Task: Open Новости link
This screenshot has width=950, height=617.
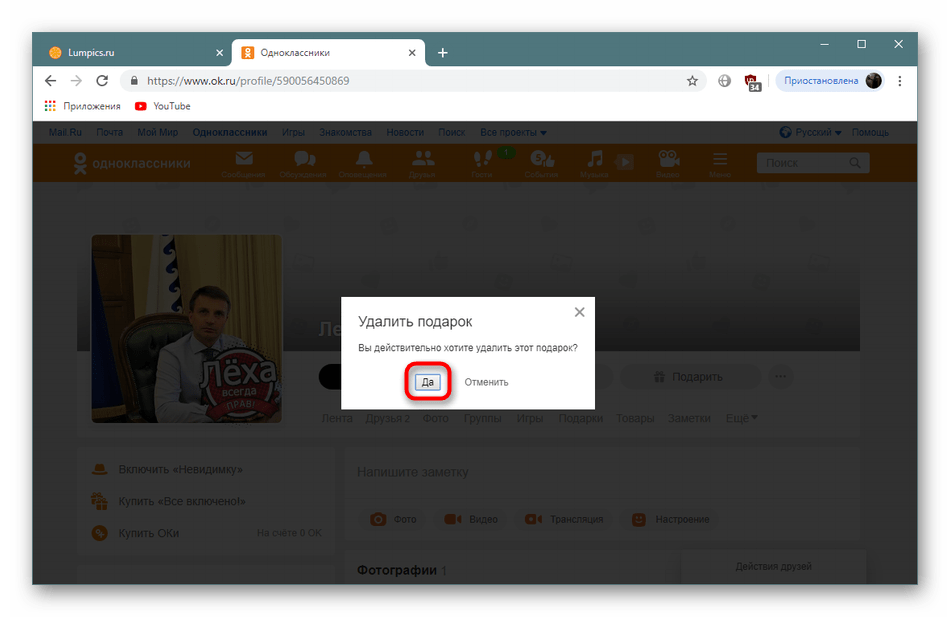Action: (405, 132)
